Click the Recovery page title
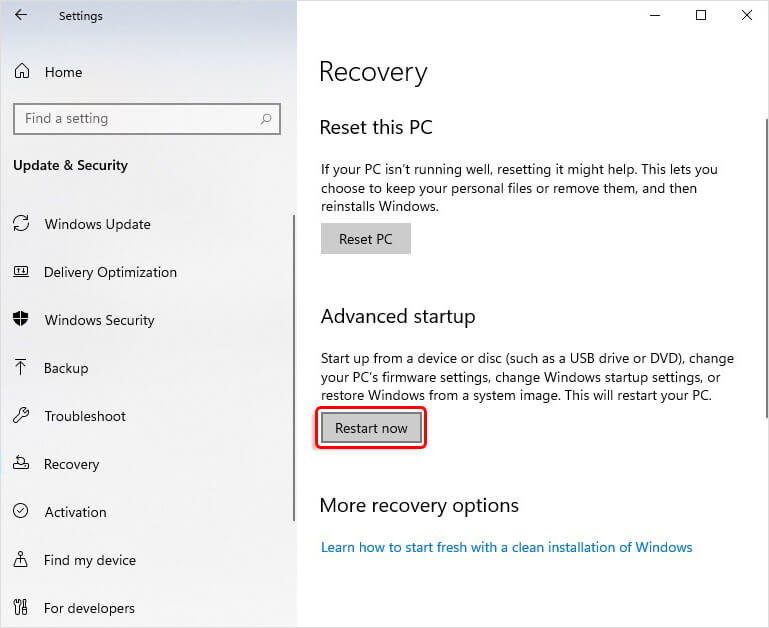 click(x=373, y=73)
